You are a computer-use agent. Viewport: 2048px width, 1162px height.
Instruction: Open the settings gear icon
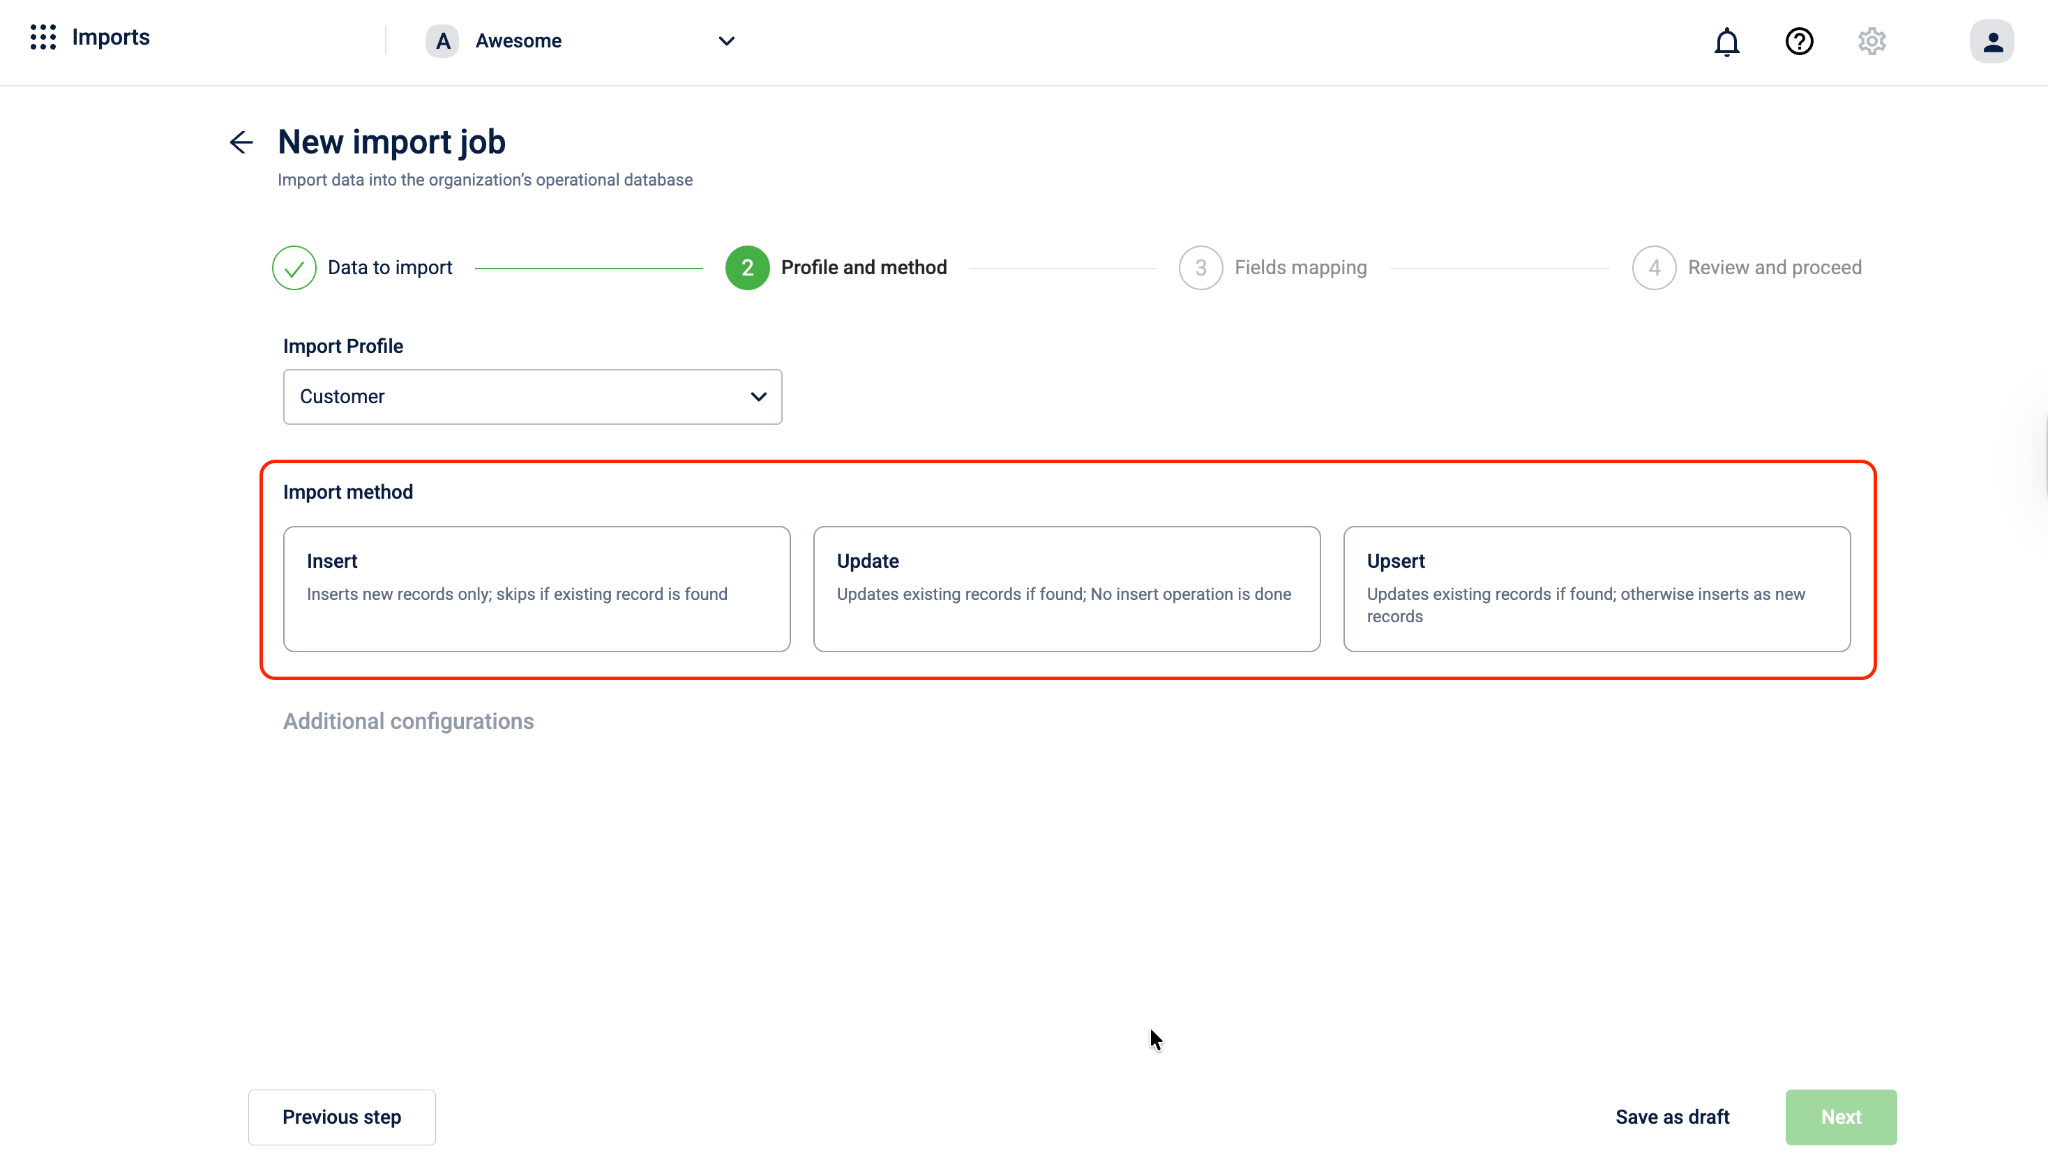coord(1871,42)
